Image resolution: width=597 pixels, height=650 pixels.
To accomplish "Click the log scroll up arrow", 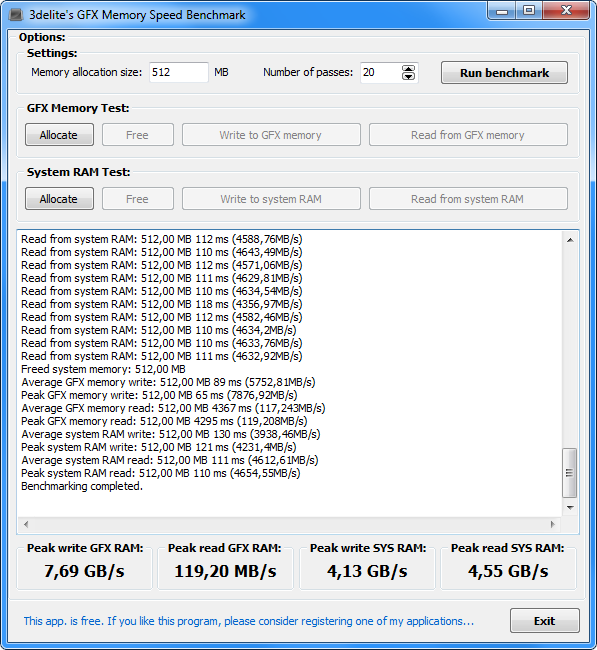I will coord(570,240).
